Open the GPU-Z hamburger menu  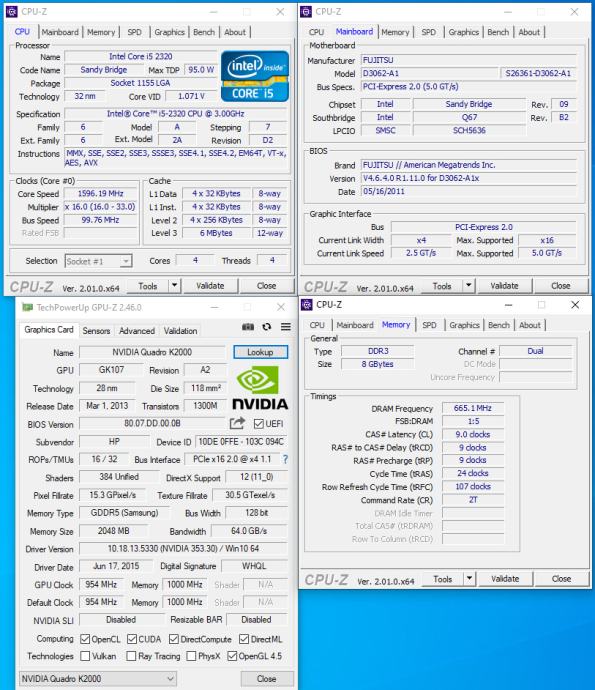[286, 327]
